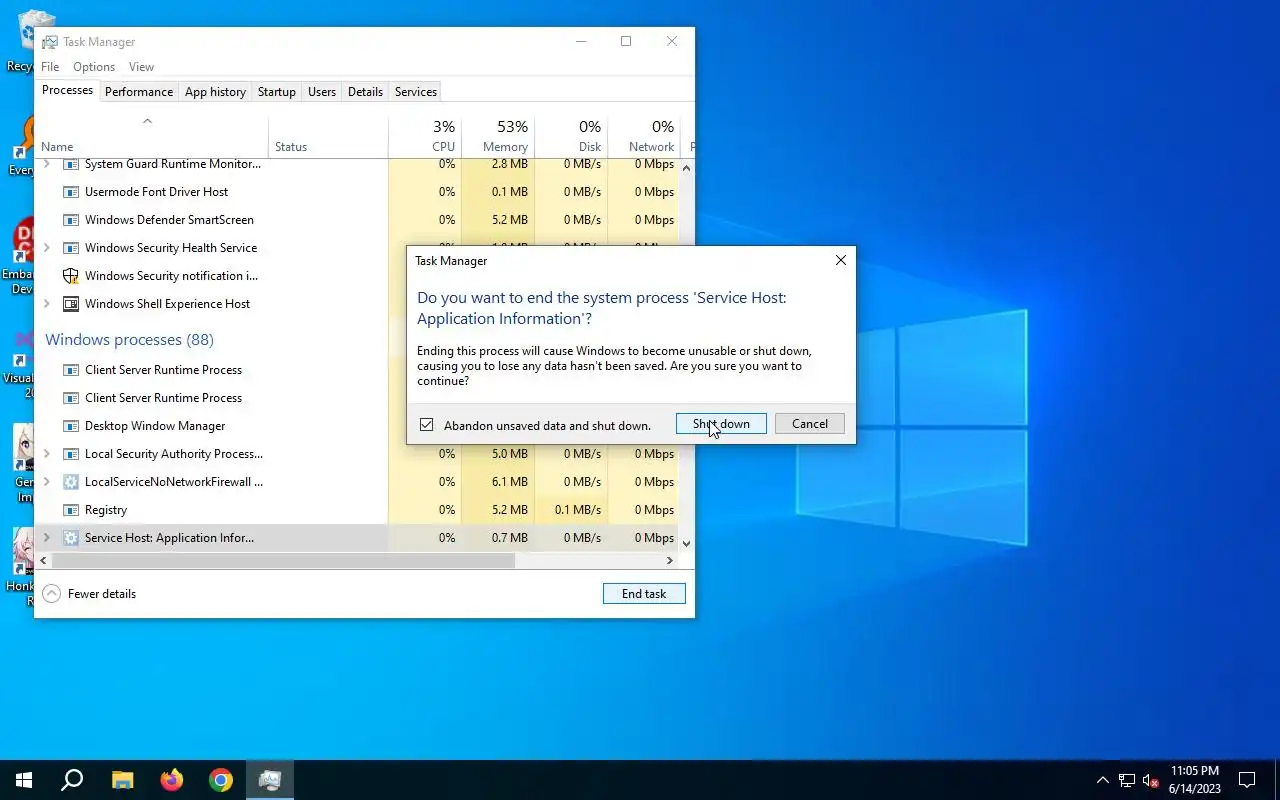Expand Windows Shell Experience Host row
The image size is (1280, 800).
(x=46, y=304)
